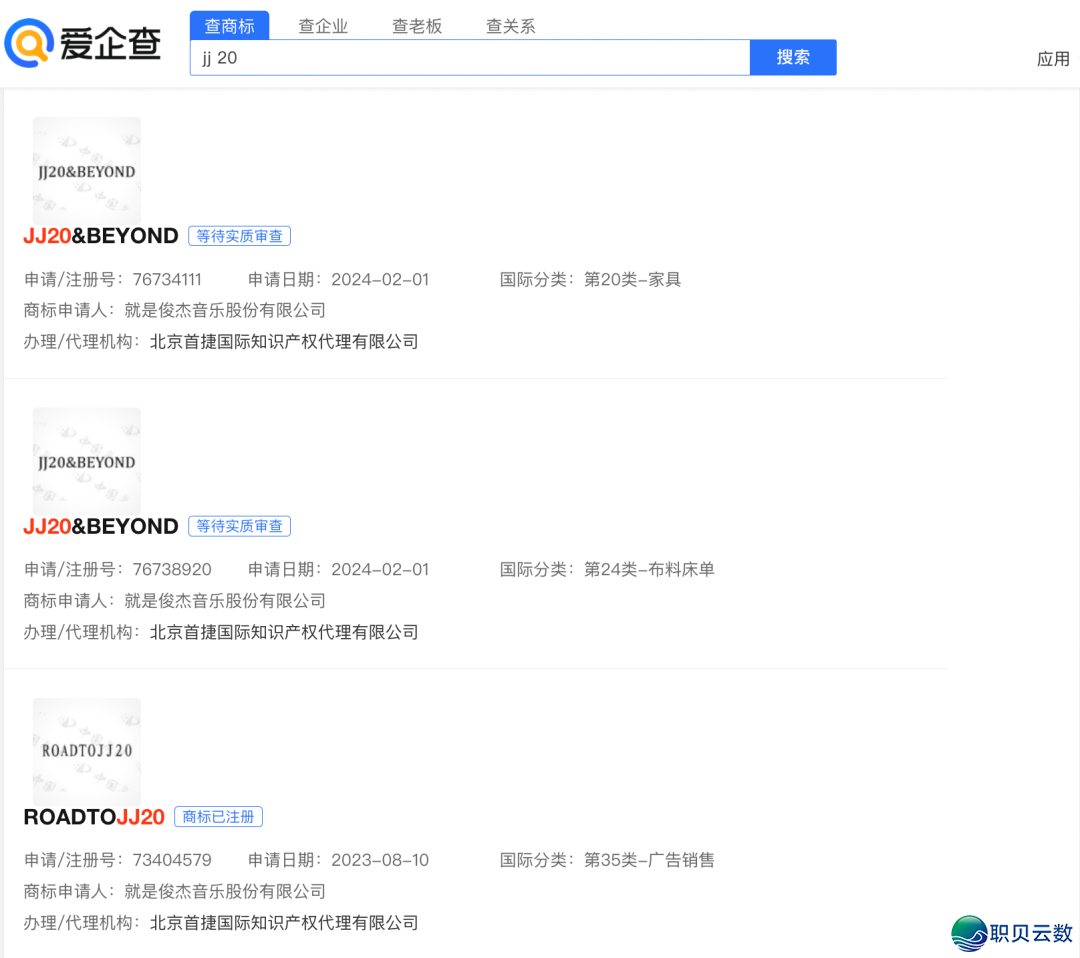Open thumbnail of JJ20&BEYOND class 20 trademark
This screenshot has width=1080, height=958.
(x=87, y=171)
